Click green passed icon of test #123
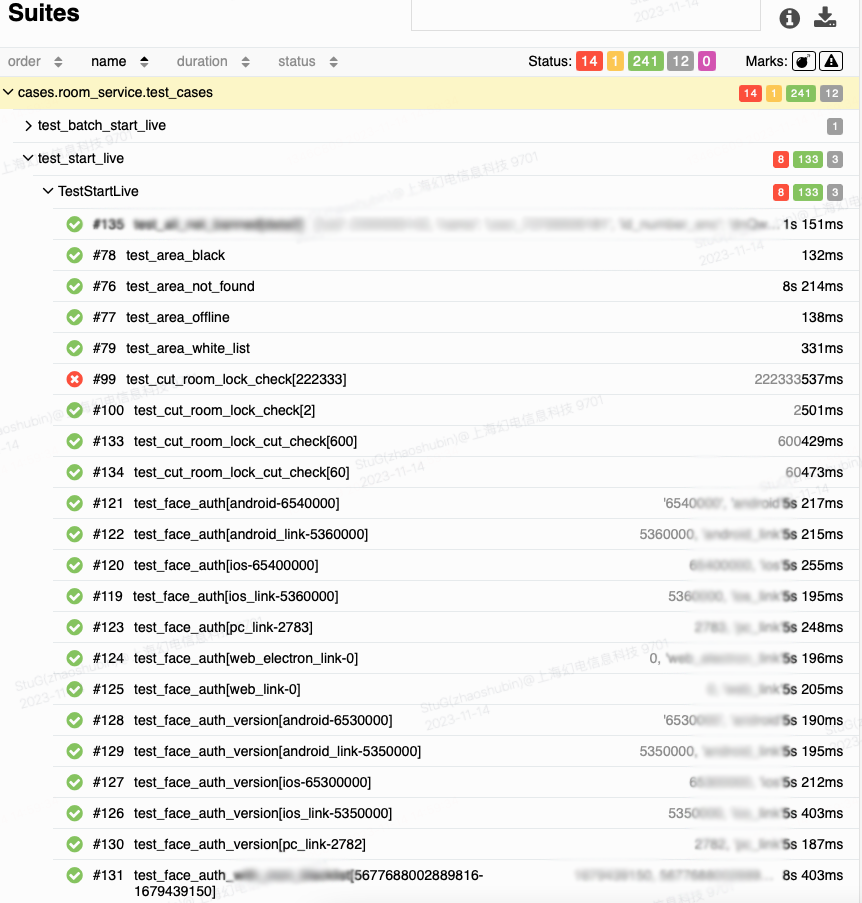 [74, 628]
